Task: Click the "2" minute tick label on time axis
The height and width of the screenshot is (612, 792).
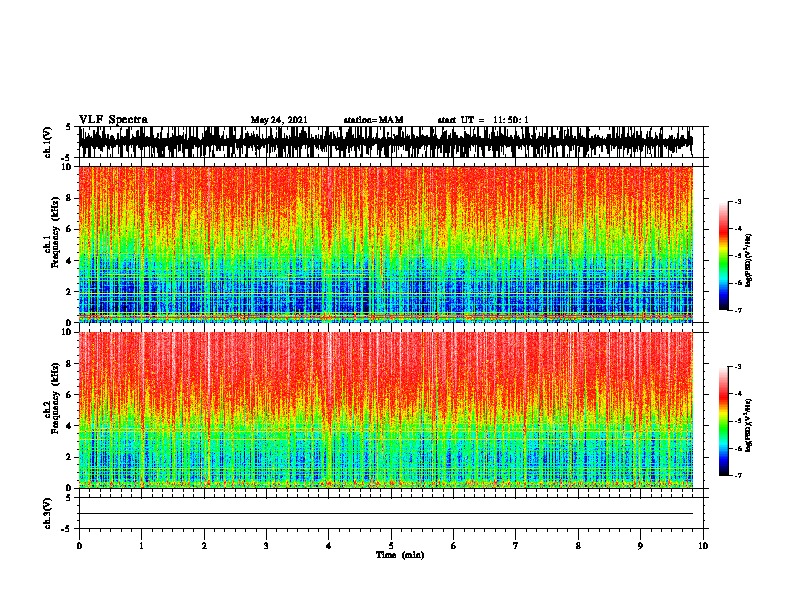Action: [204, 546]
